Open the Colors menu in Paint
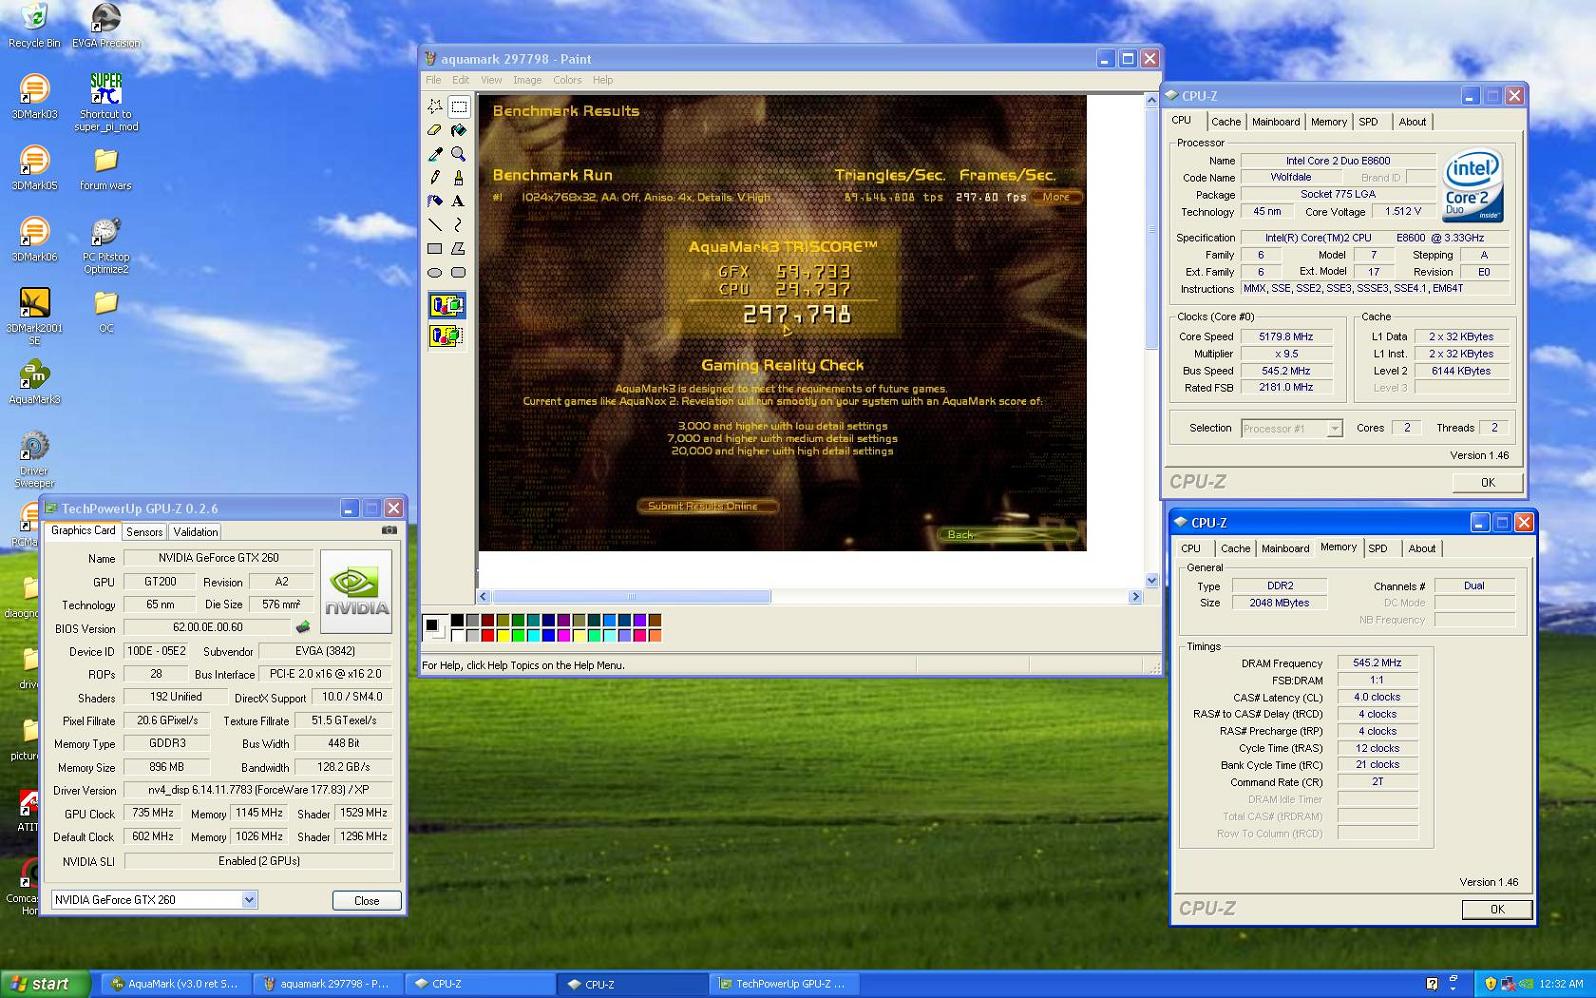The image size is (1596, 998). [x=567, y=80]
